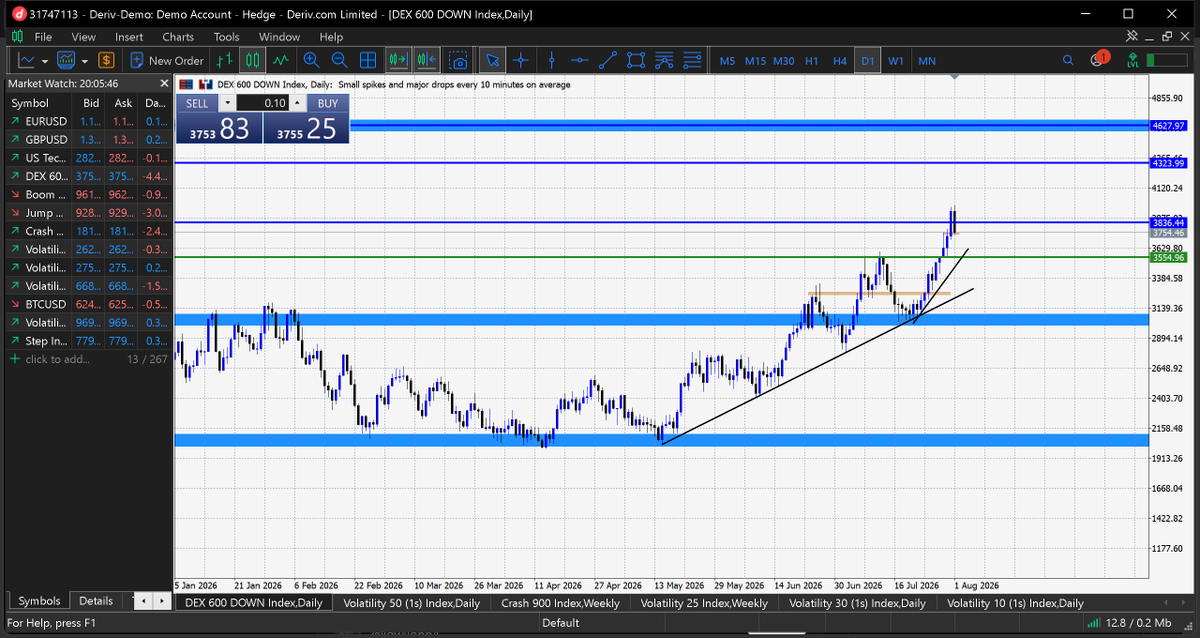This screenshot has width=1200, height=638.
Task: Switch to Volatility 50 (1s) Index,Daily tab
Action: coord(411,603)
